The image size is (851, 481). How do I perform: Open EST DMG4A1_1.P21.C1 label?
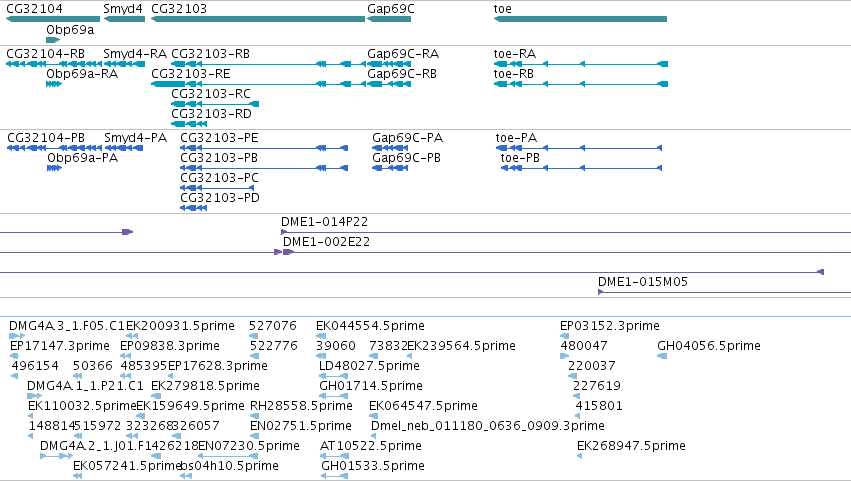pyautogui.click(x=85, y=386)
